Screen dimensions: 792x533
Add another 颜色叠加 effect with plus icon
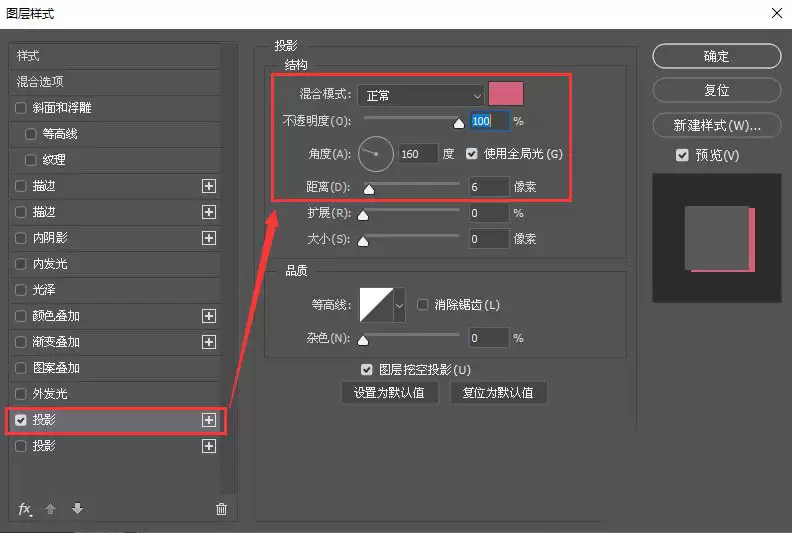click(209, 316)
